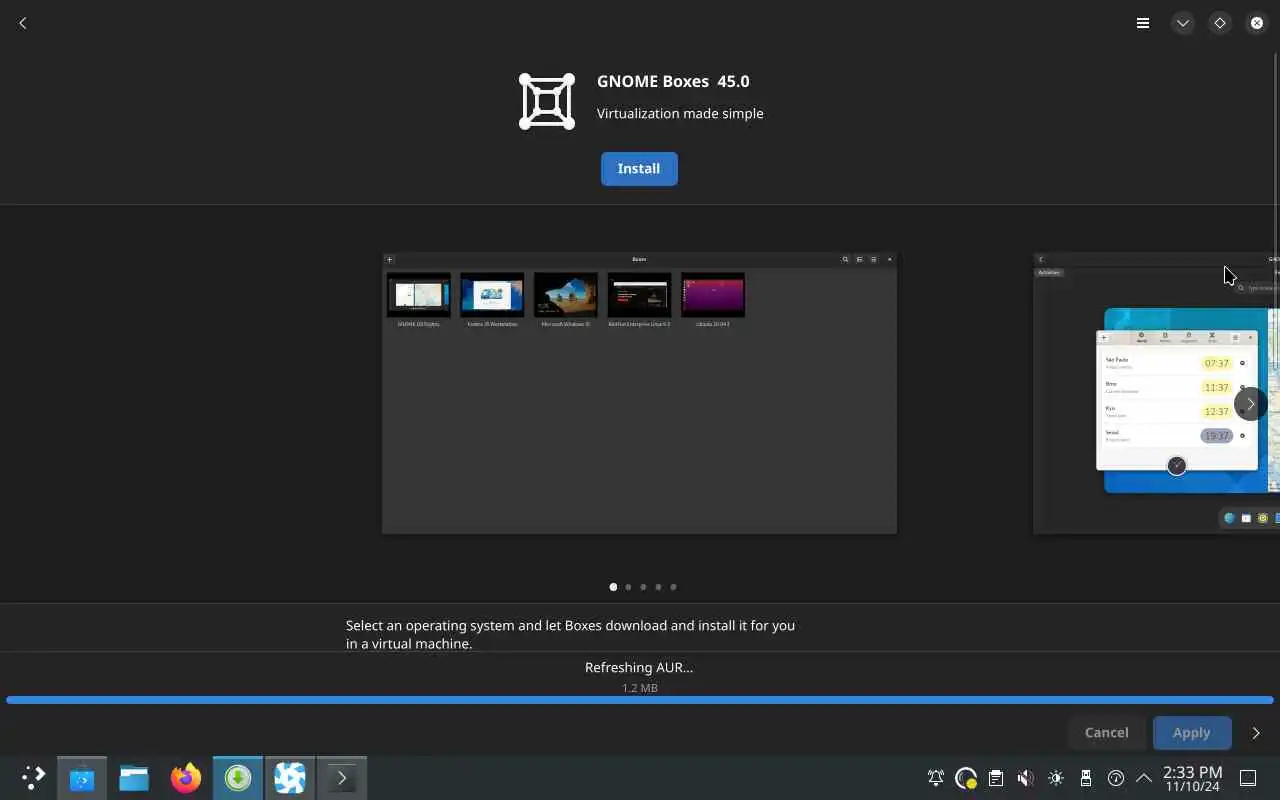Open the hamburger menu in the header
The image size is (1280, 800).
pos(1143,23)
